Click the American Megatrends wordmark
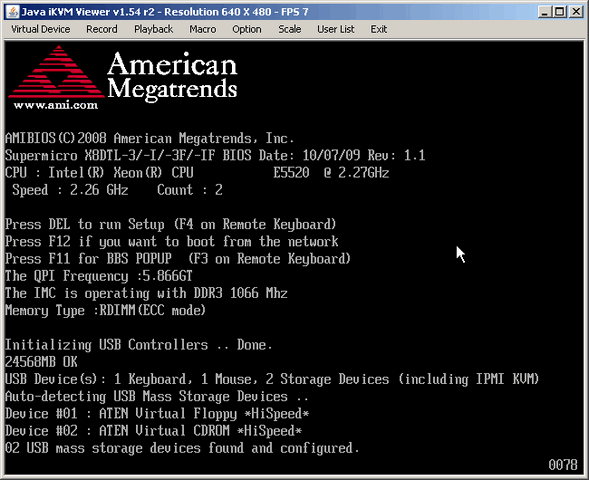589x480 pixels. pos(172,76)
